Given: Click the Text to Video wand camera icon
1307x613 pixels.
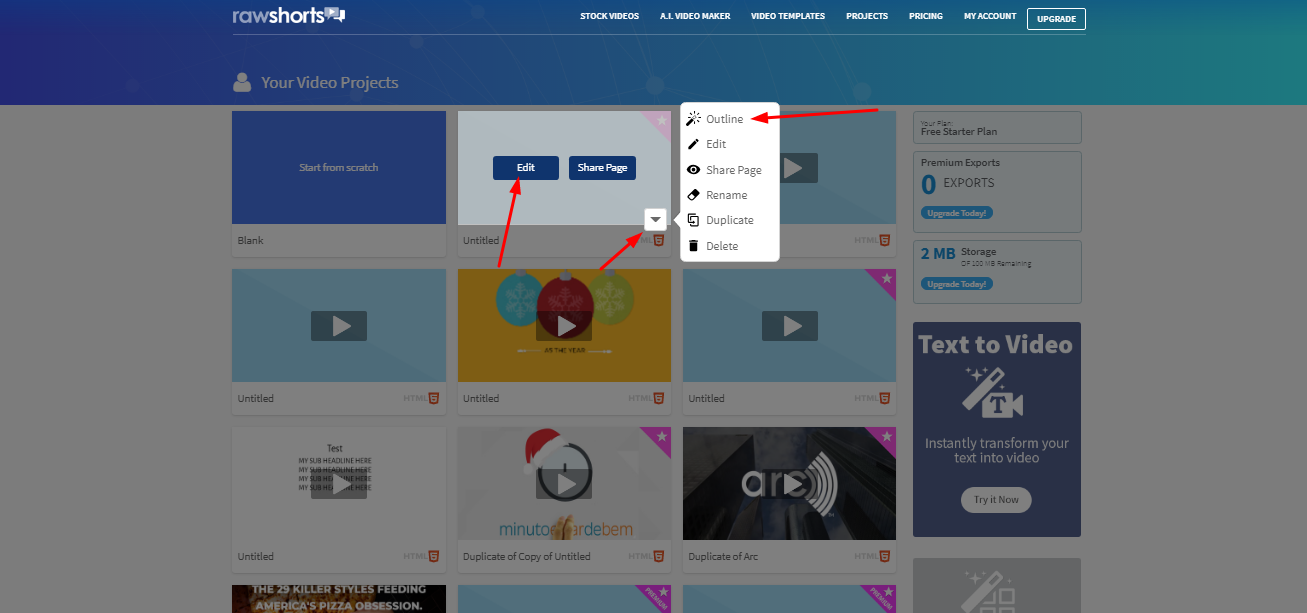Looking at the screenshot, I should [993, 393].
